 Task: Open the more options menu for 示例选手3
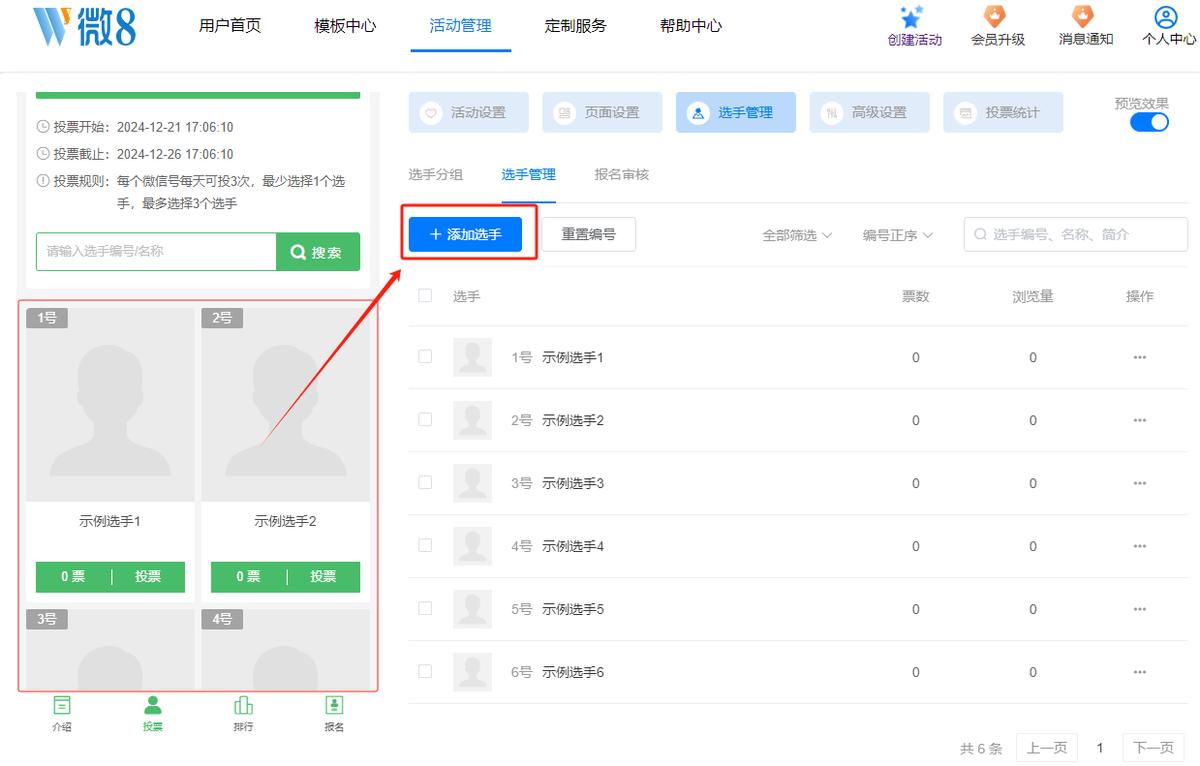1139,484
